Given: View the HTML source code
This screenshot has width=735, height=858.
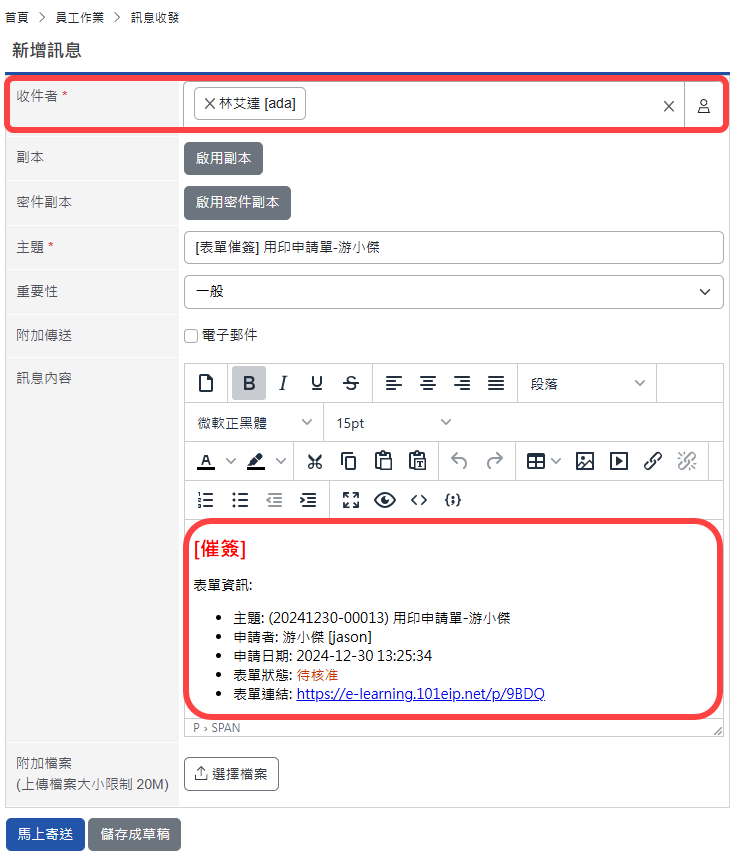Looking at the screenshot, I should pyautogui.click(x=419, y=500).
